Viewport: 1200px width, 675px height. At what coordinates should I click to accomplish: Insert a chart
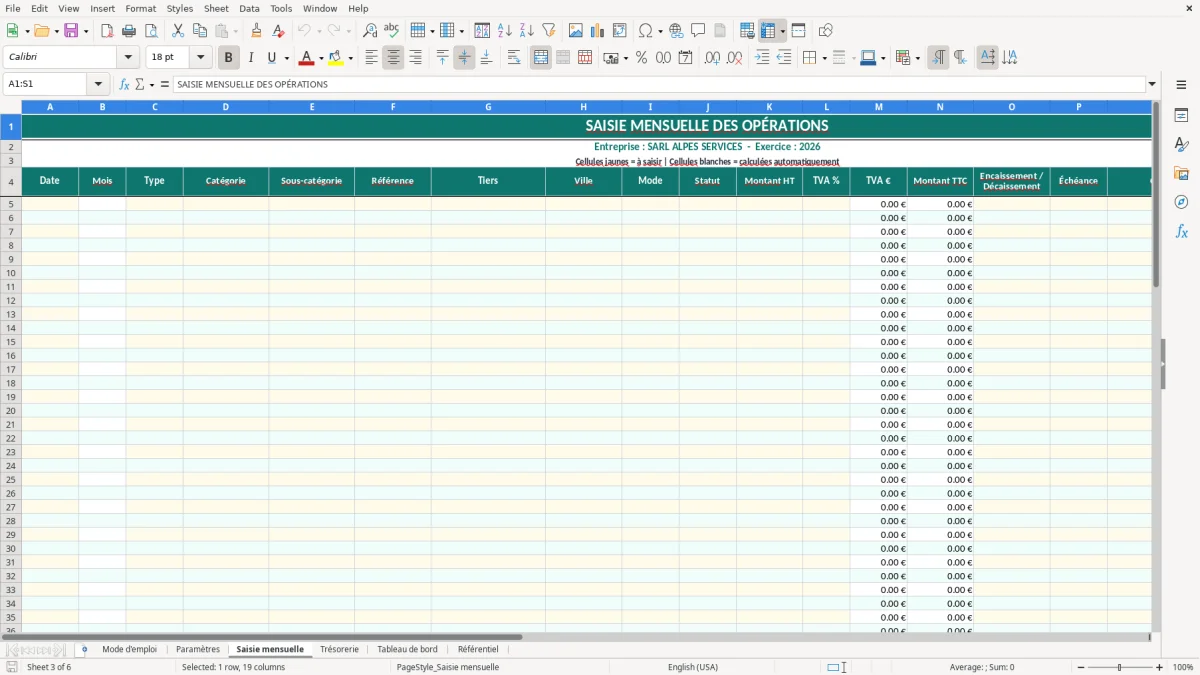coord(598,31)
